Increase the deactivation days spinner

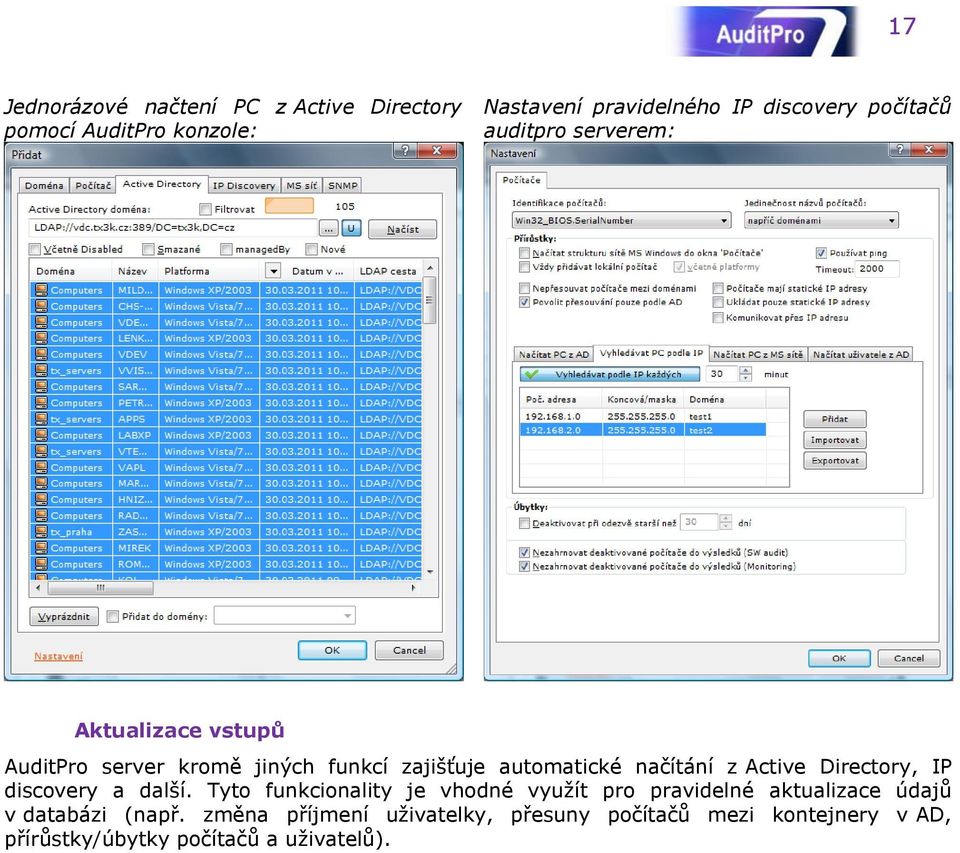click(726, 518)
